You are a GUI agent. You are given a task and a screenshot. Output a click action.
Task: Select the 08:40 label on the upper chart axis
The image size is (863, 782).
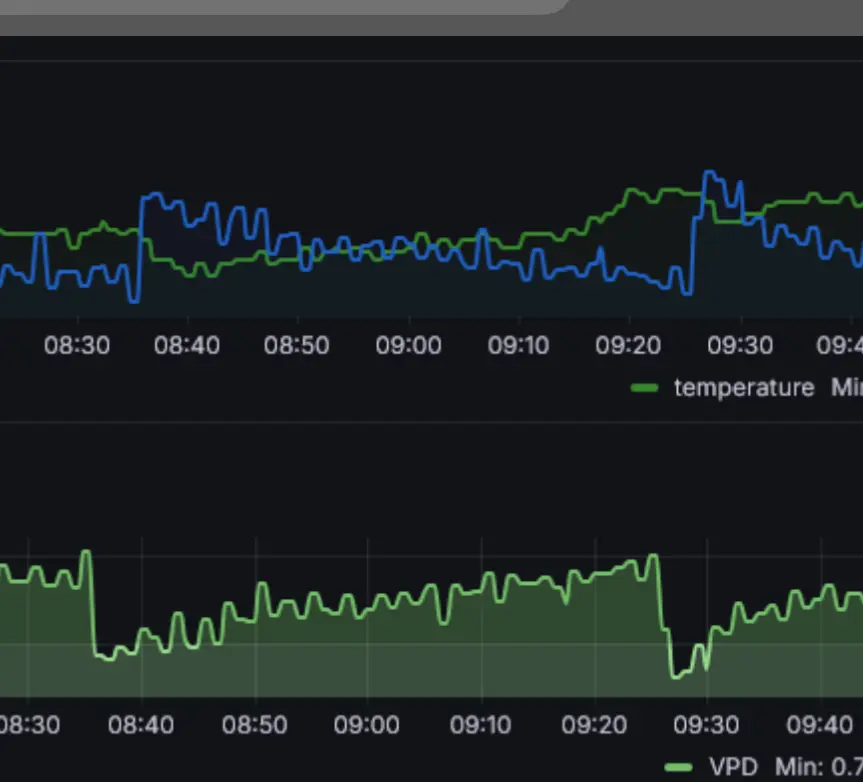[x=186, y=346]
